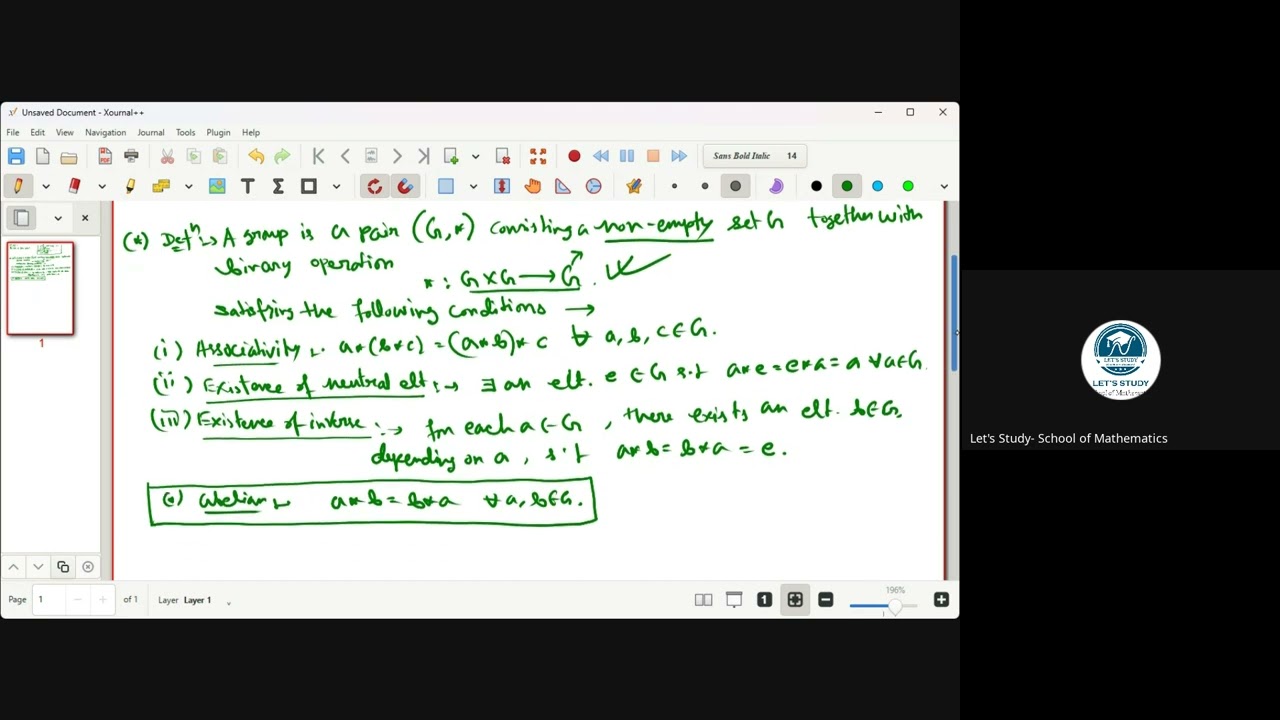Select the Text tool
The height and width of the screenshot is (720, 1280).
248,186
